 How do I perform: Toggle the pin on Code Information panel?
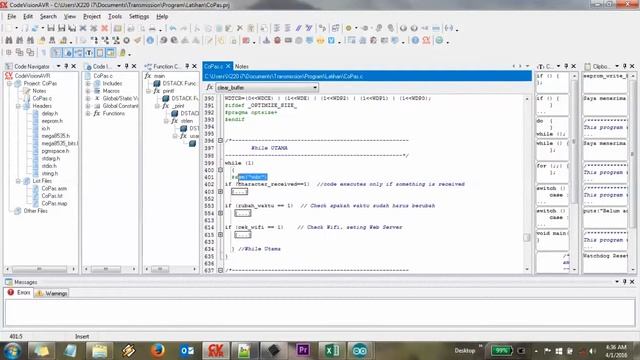[127, 66]
